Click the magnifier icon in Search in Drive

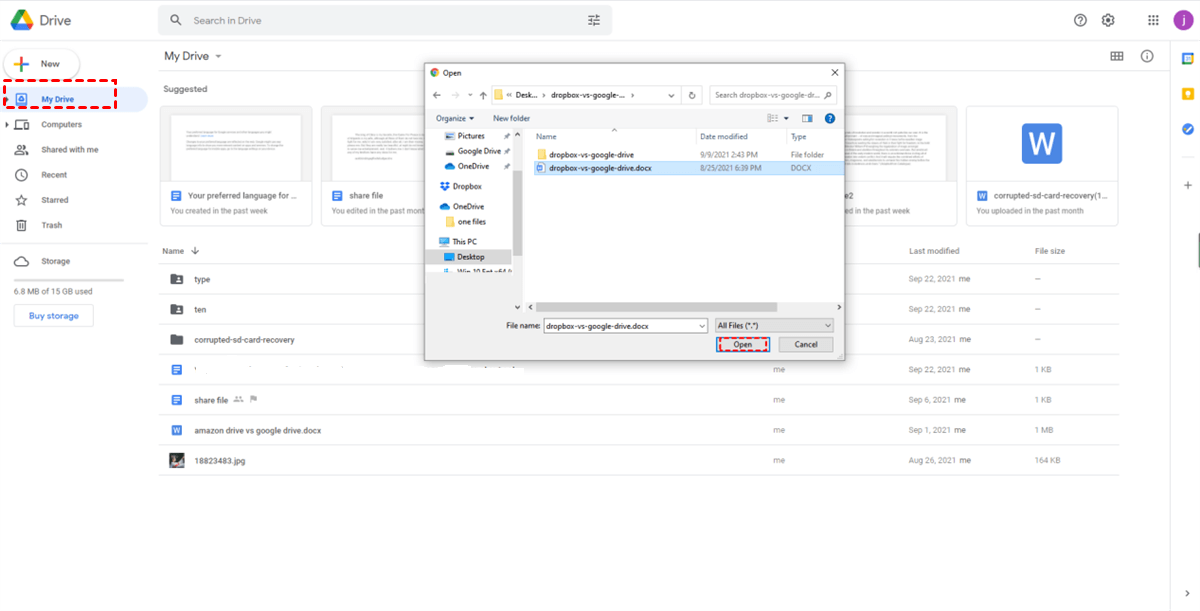pyautogui.click(x=176, y=20)
